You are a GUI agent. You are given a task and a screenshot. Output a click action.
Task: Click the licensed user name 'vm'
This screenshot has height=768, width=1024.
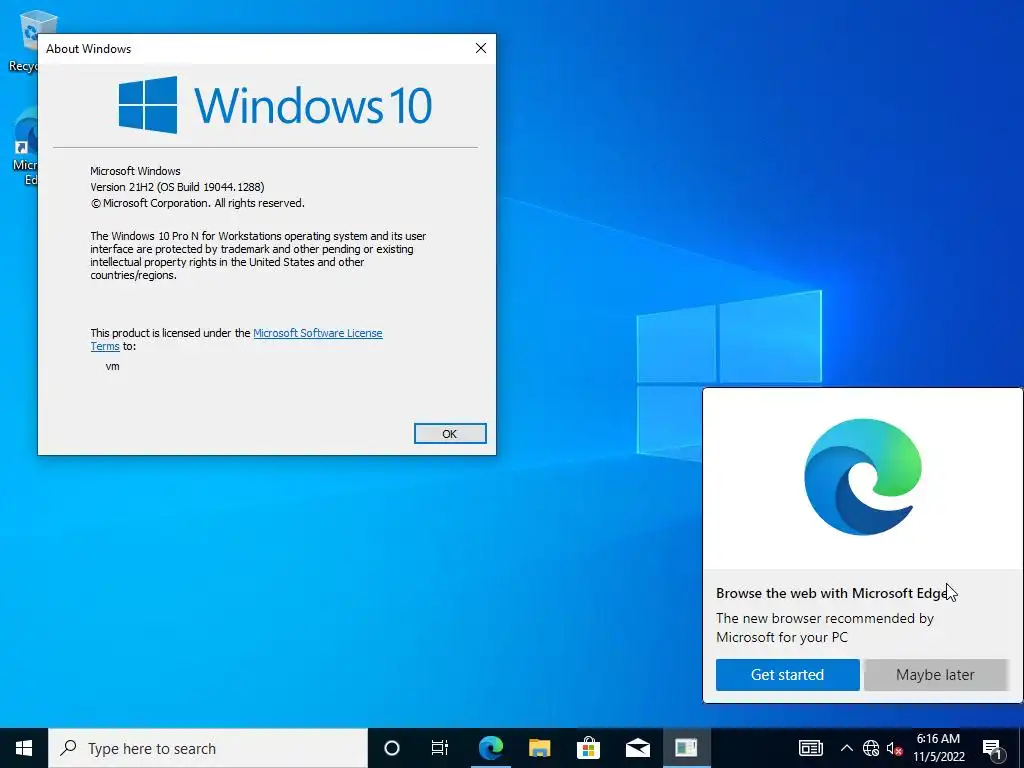coord(112,366)
